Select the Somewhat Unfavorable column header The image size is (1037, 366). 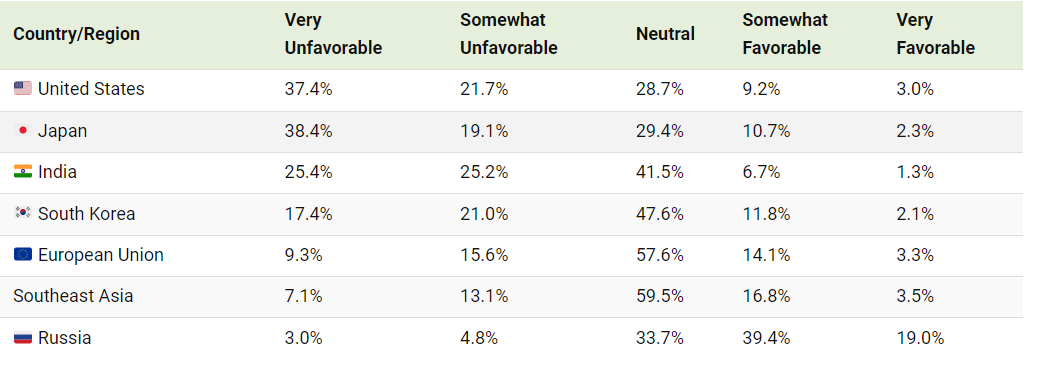tap(509, 34)
